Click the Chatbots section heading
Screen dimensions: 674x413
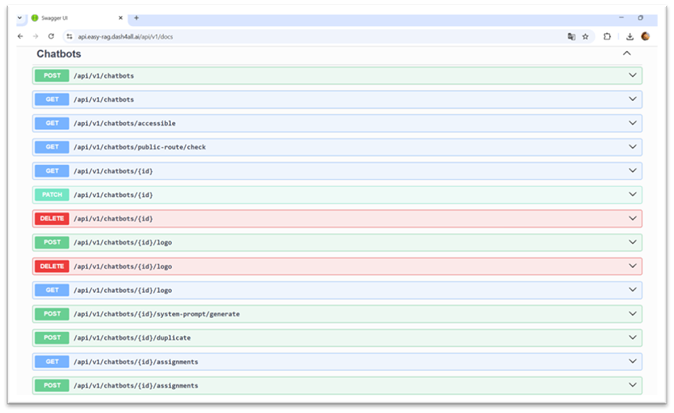click(59, 54)
